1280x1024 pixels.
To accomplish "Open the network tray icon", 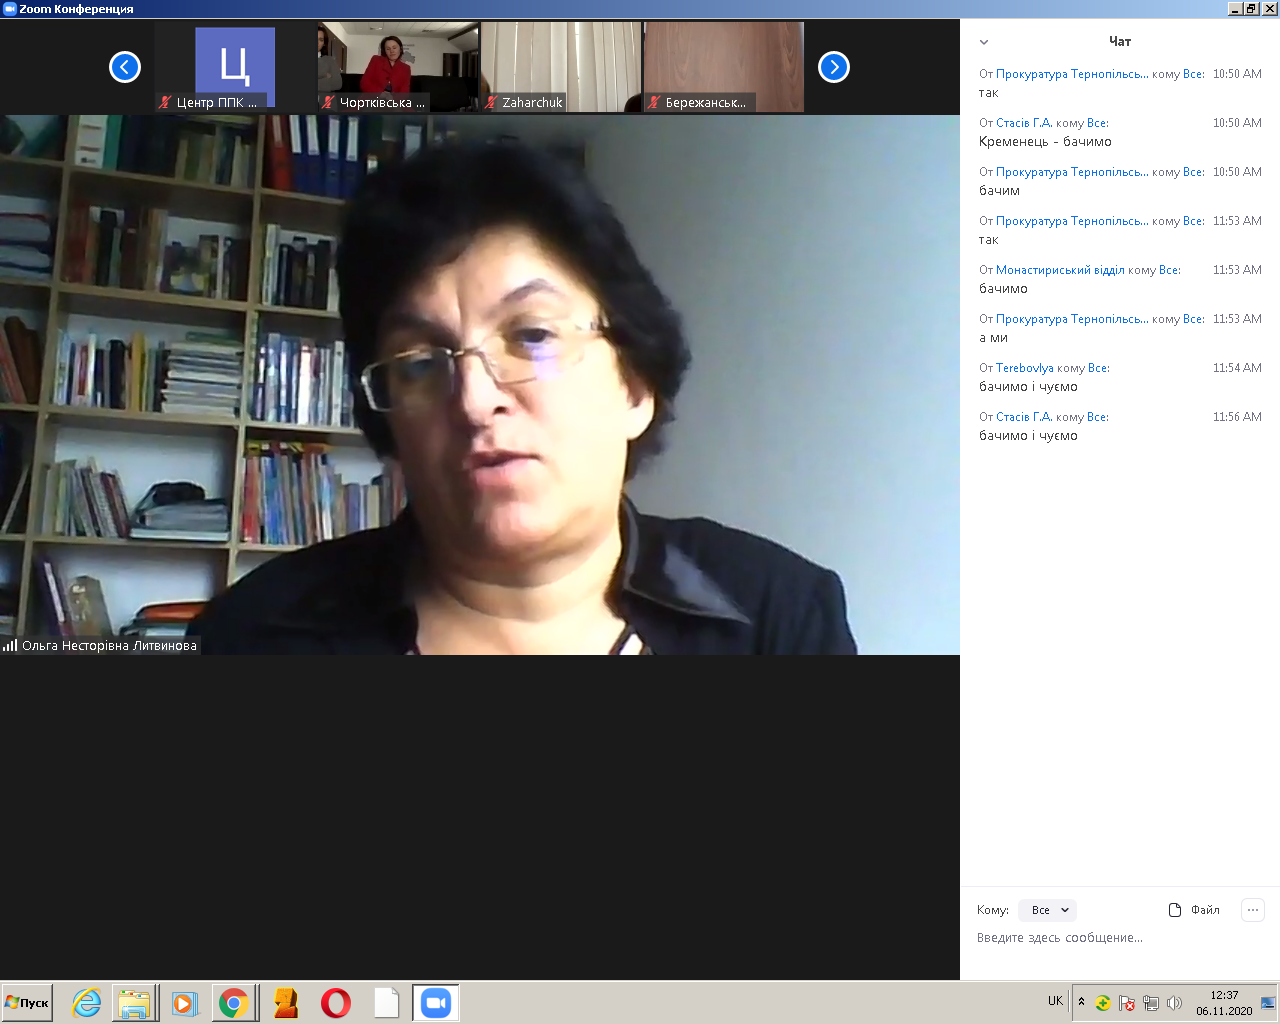I will 1151,1003.
